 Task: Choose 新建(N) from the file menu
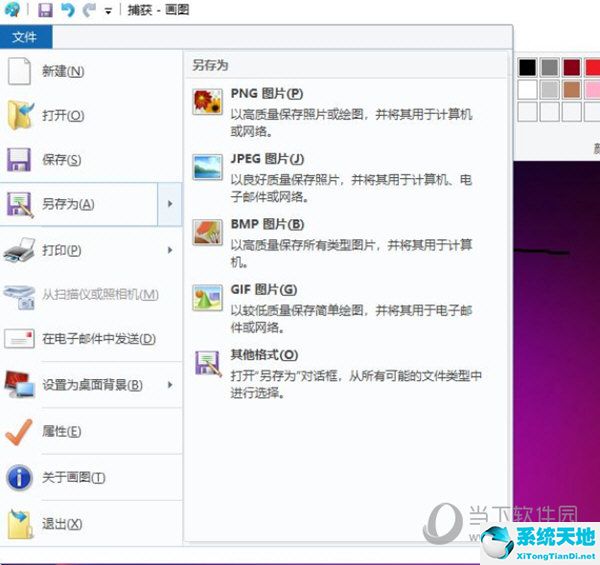click(x=91, y=71)
